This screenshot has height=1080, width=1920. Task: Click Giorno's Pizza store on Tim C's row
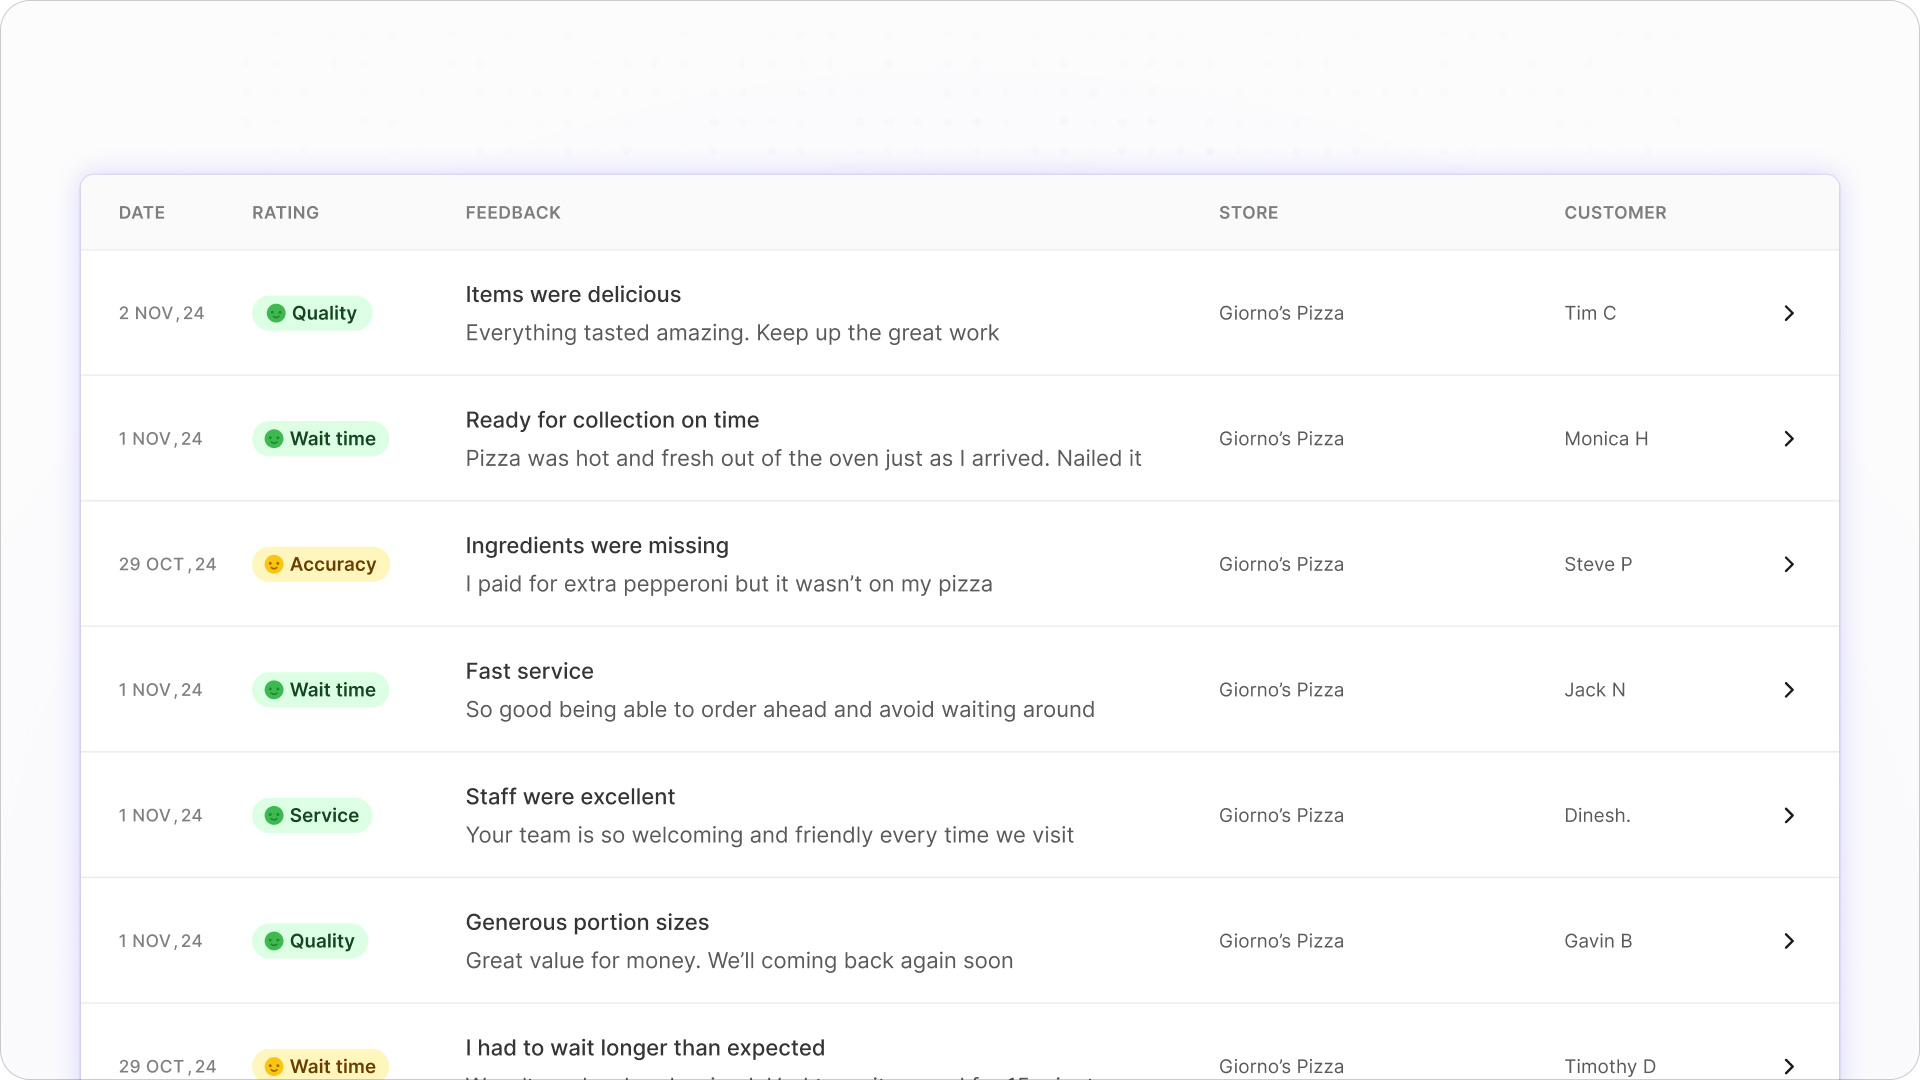(x=1281, y=313)
